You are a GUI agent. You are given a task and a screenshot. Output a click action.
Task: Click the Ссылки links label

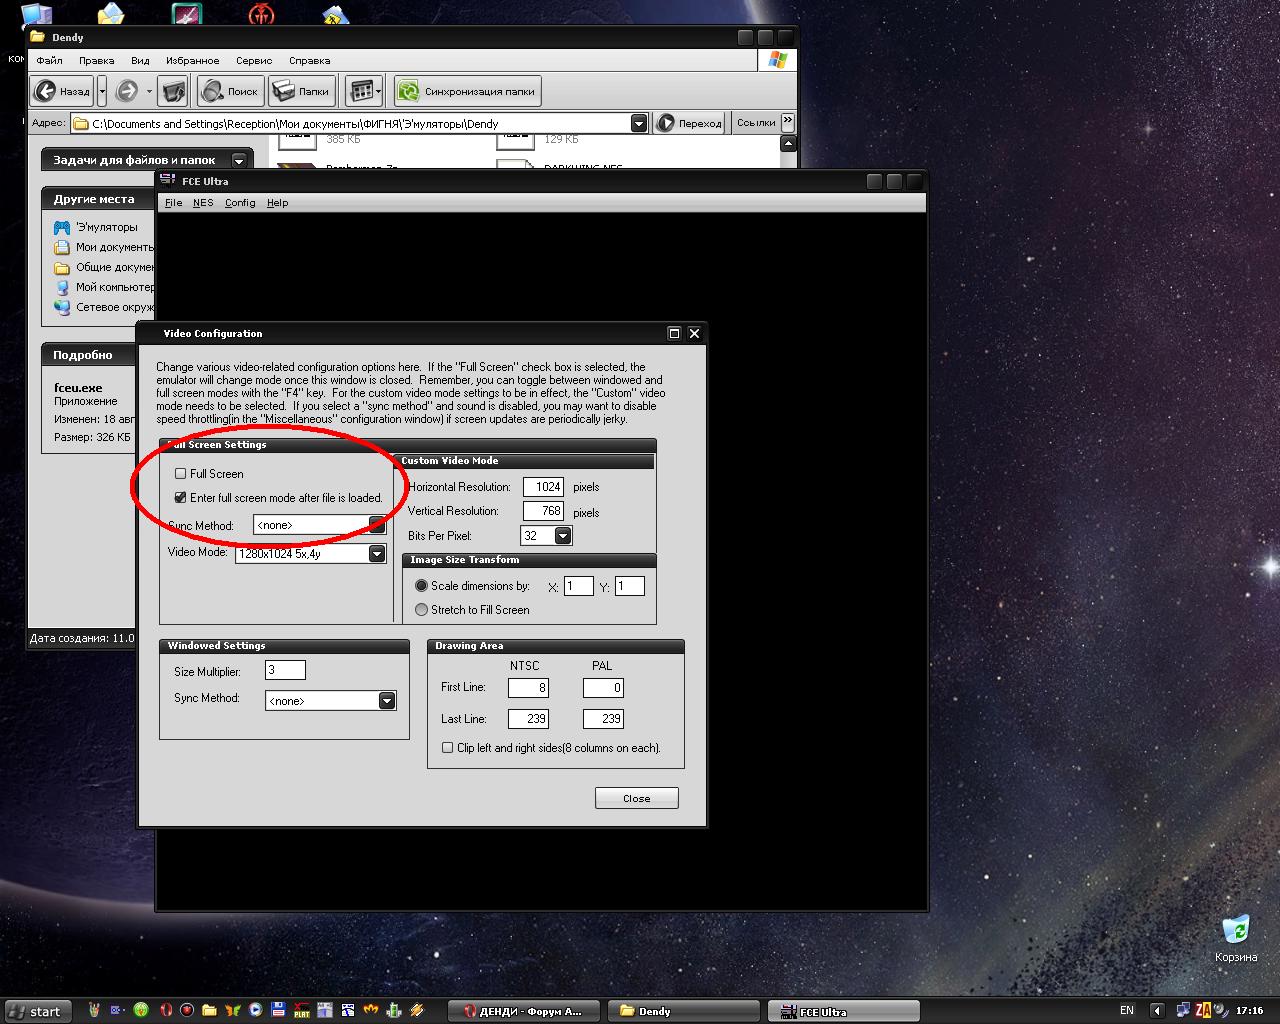[x=756, y=123]
